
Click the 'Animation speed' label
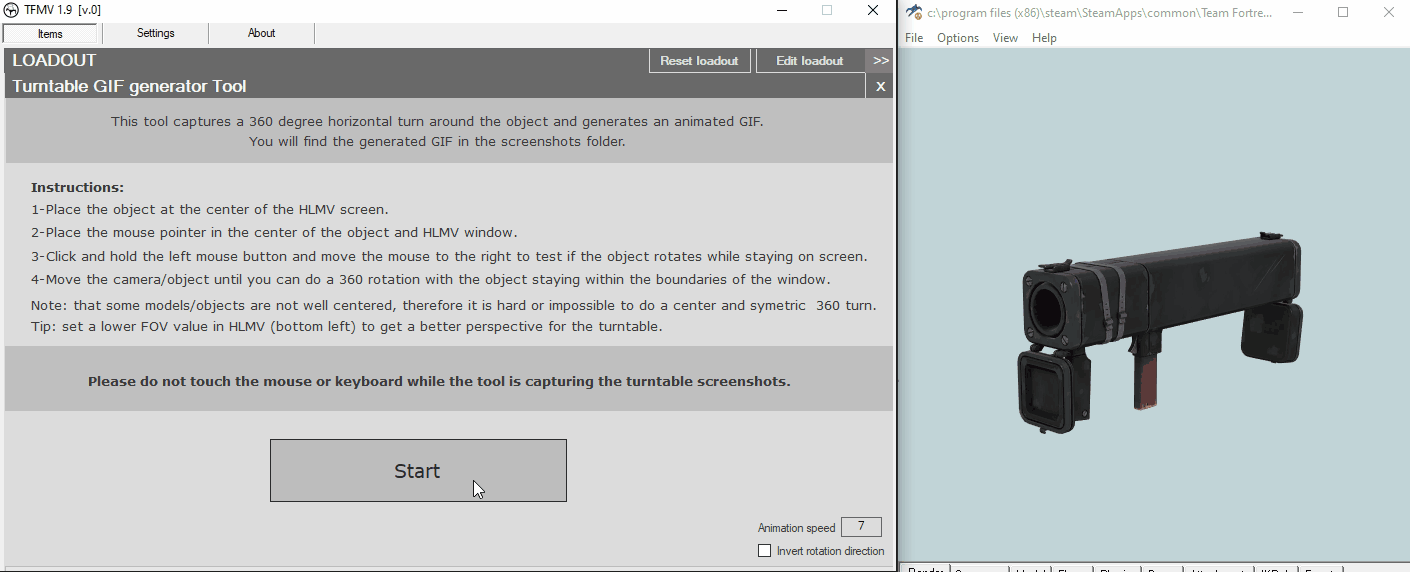pyautogui.click(x=796, y=528)
